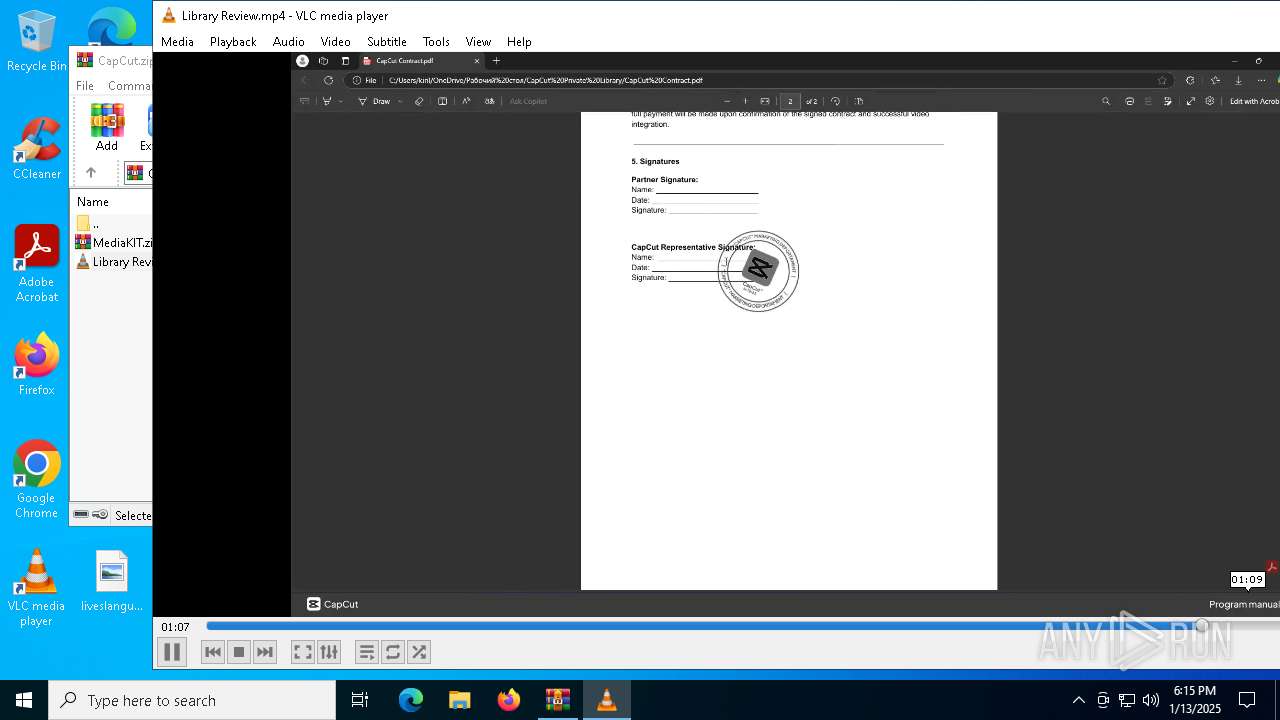Click Ask Copilot in the video PDF toolbar
Viewport: 1280px width, 720px height.
point(528,101)
